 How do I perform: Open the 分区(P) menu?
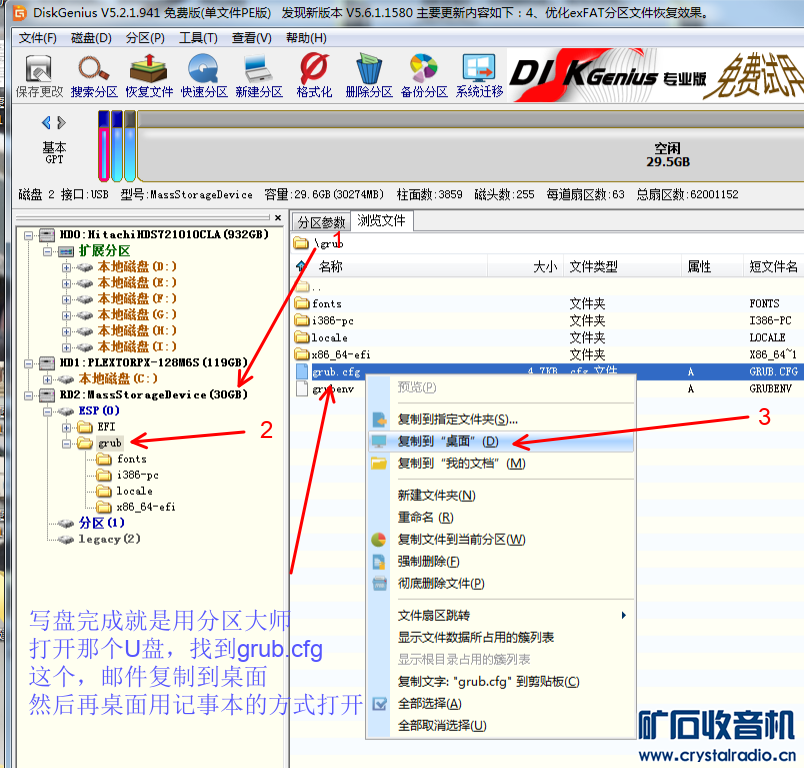(145, 38)
